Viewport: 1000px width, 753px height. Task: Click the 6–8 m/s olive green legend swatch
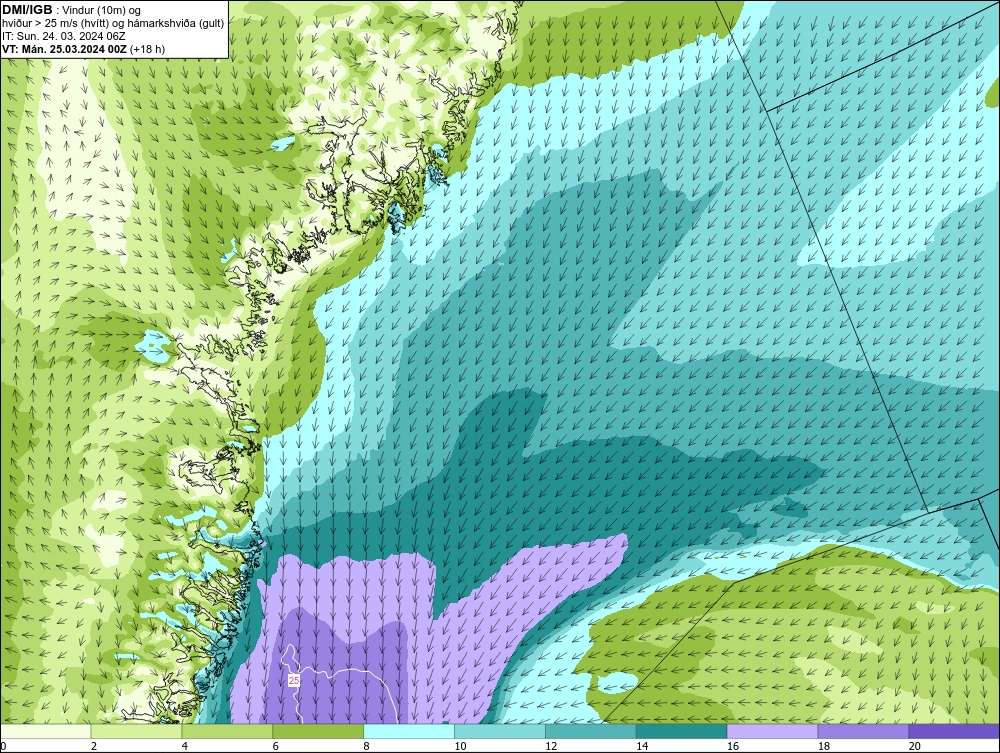(318, 731)
